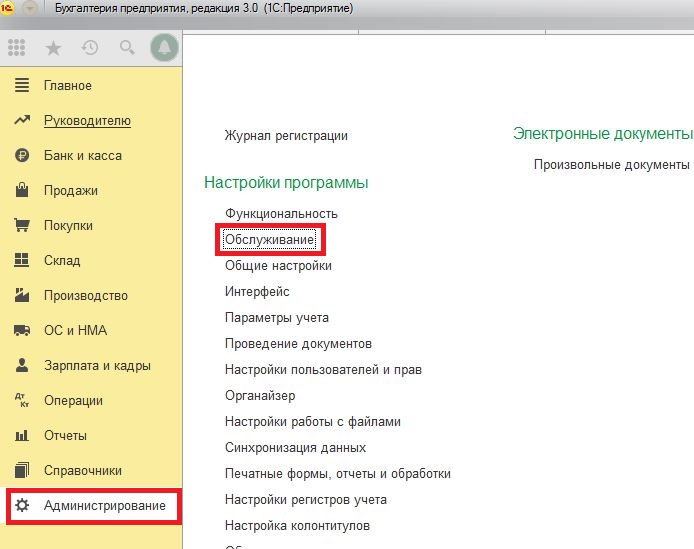The image size is (694, 549).
Task: Select the Банк и касса ruble icon
Action: [x=22, y=155]
